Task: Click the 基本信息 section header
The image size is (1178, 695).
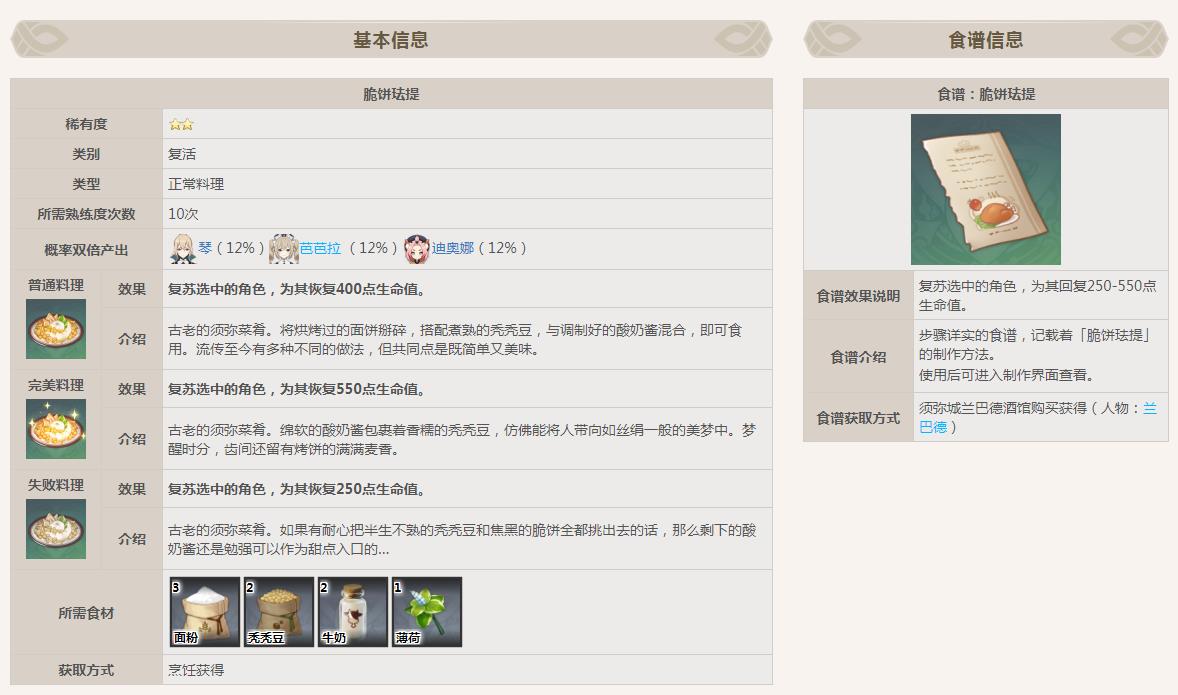Action: coord(391,40)
